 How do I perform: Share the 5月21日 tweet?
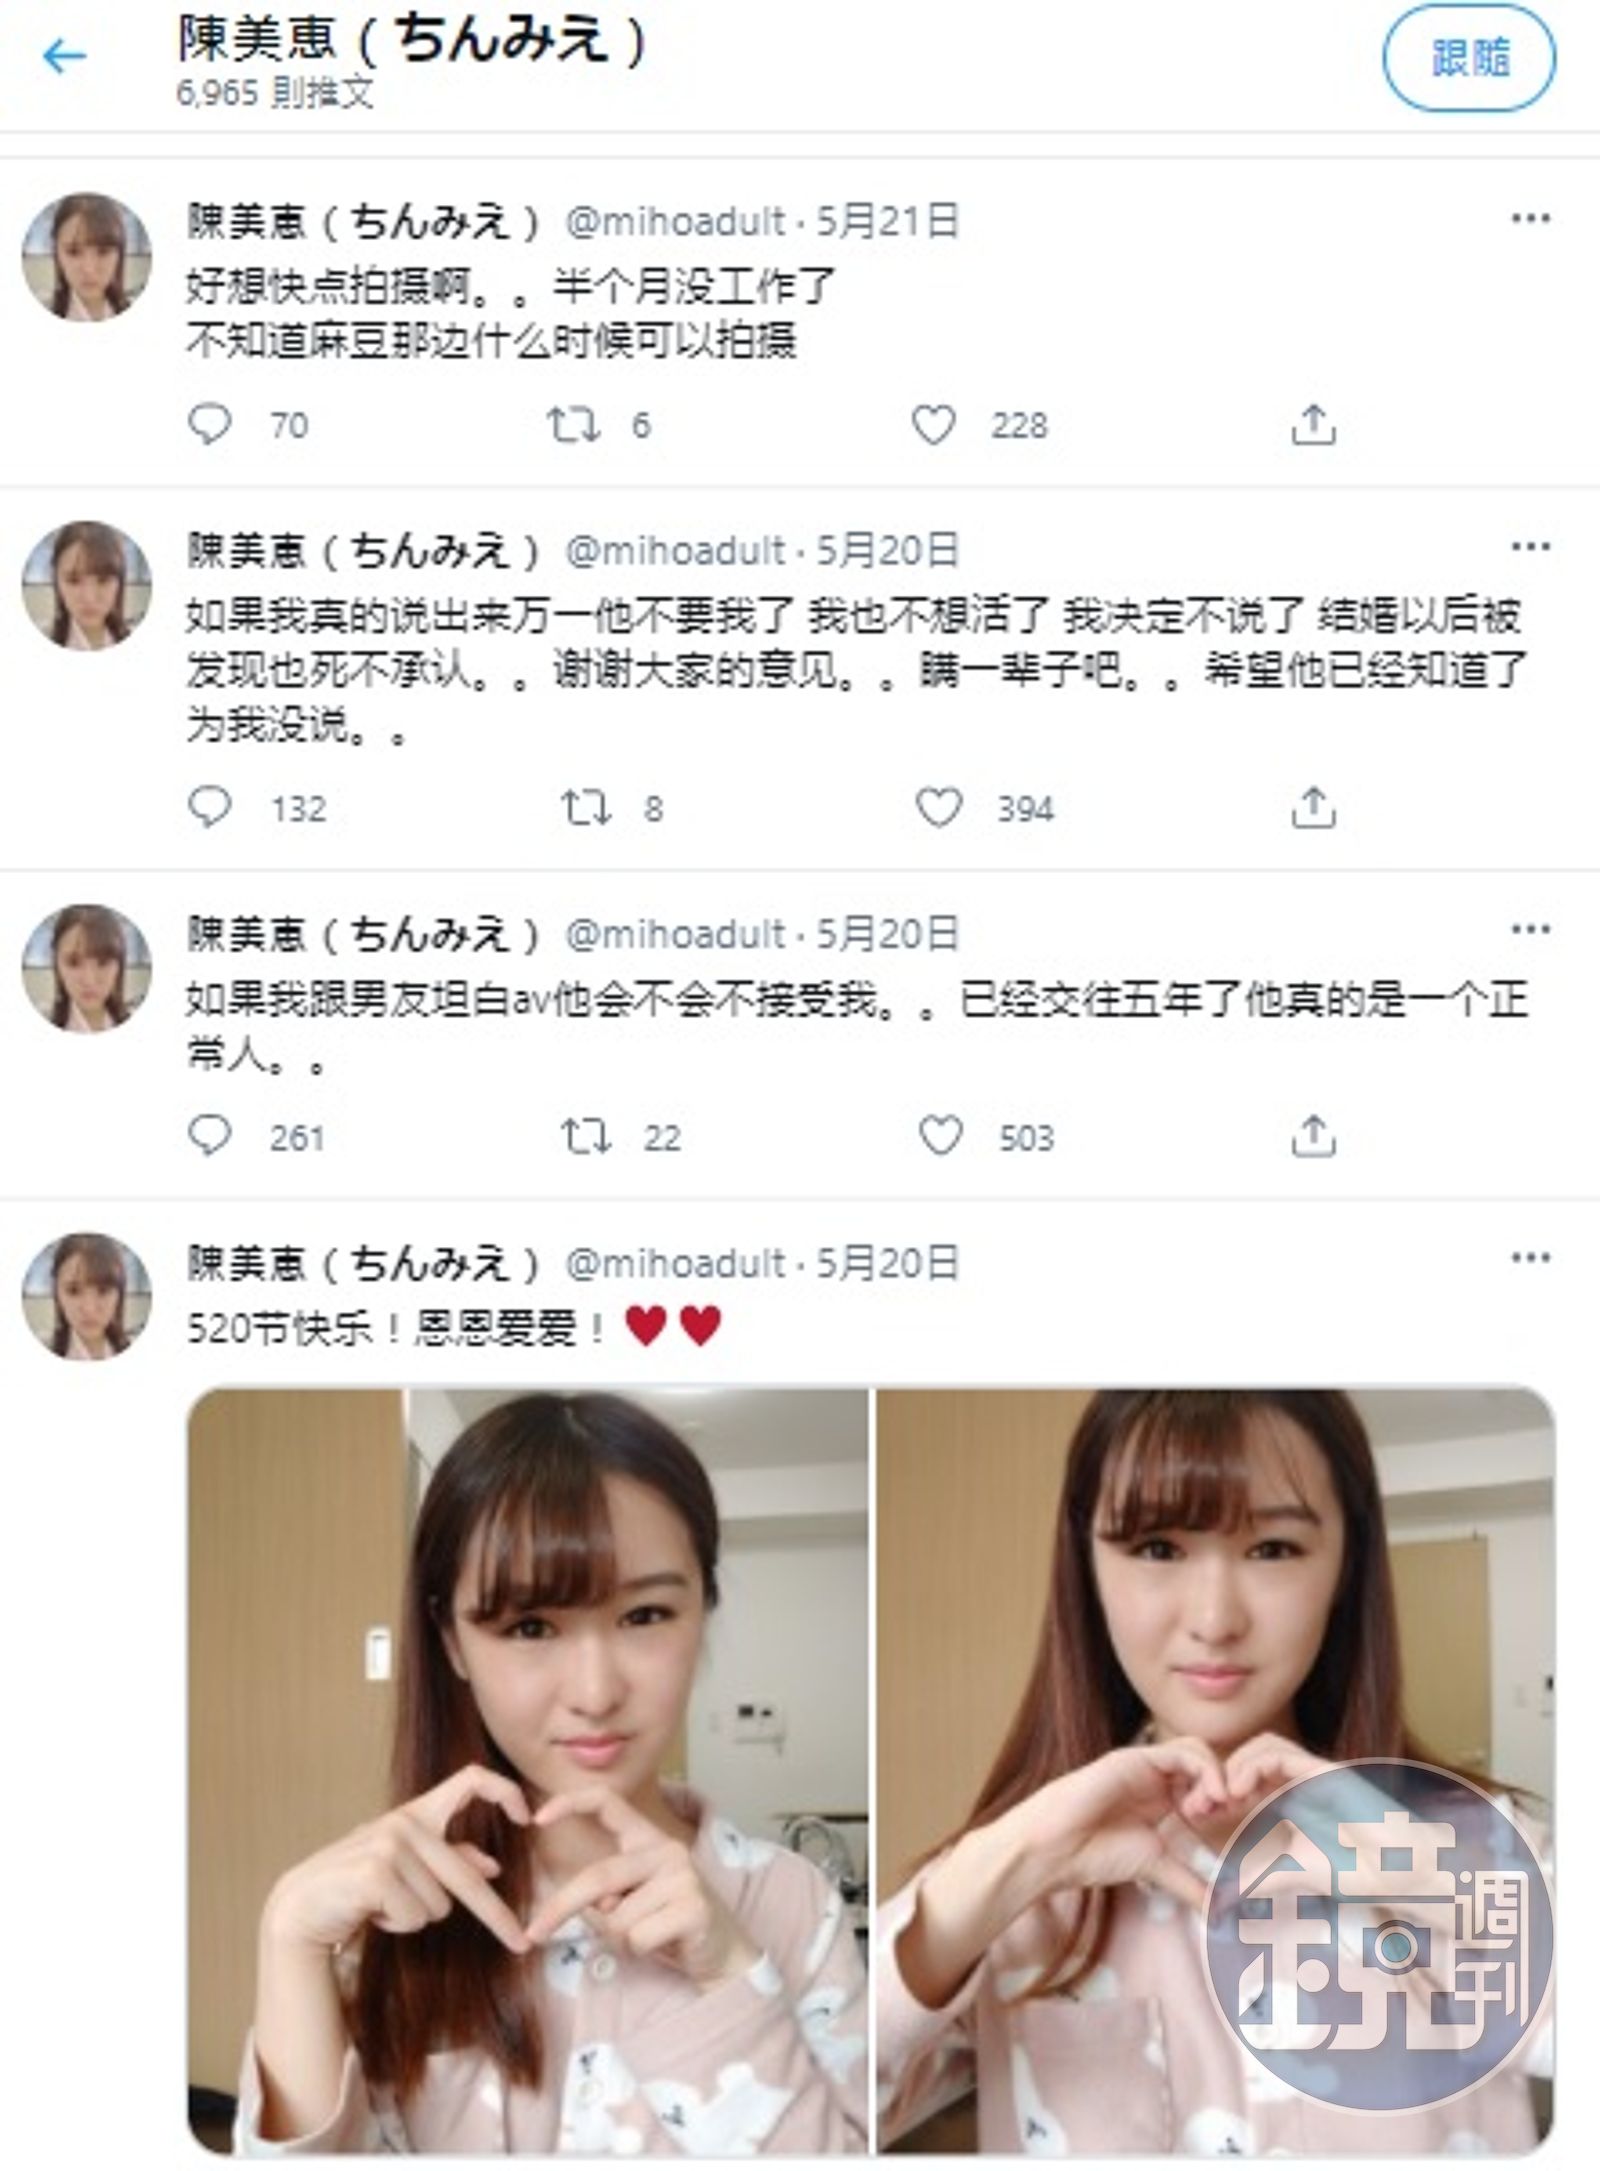(x=1313, y=425)
